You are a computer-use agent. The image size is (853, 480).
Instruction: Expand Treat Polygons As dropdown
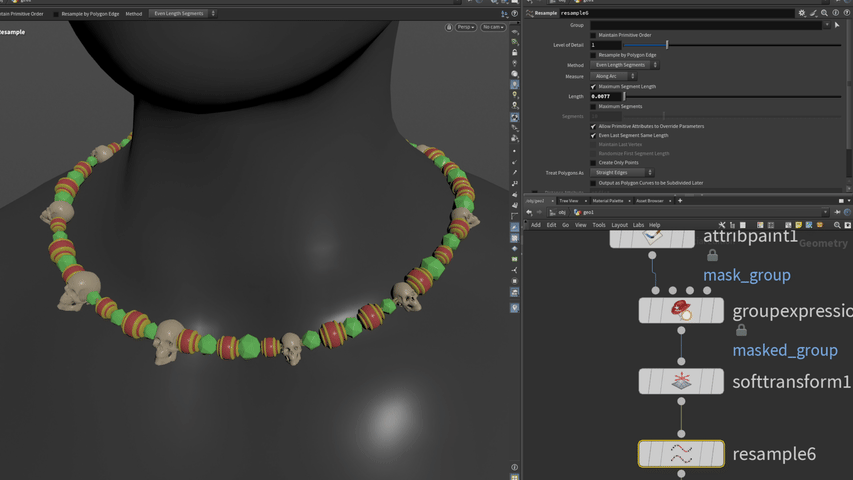(621, 173)
